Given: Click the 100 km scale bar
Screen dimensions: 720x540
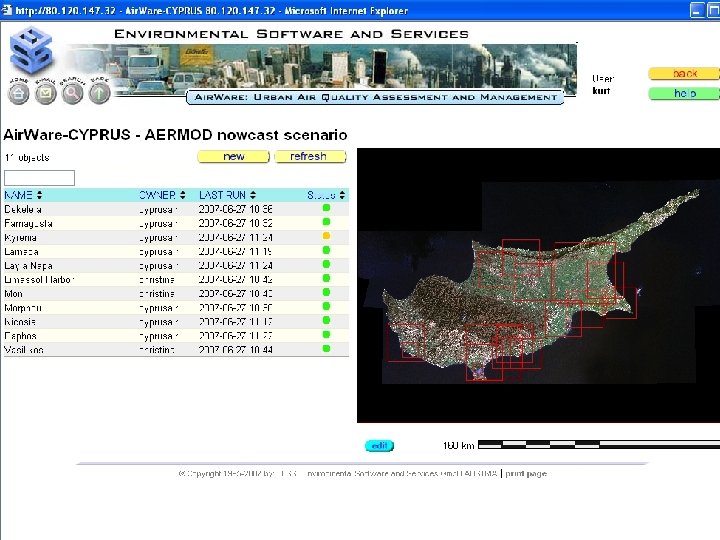Looking at the screenshot, I should click(x=599, y=444).
